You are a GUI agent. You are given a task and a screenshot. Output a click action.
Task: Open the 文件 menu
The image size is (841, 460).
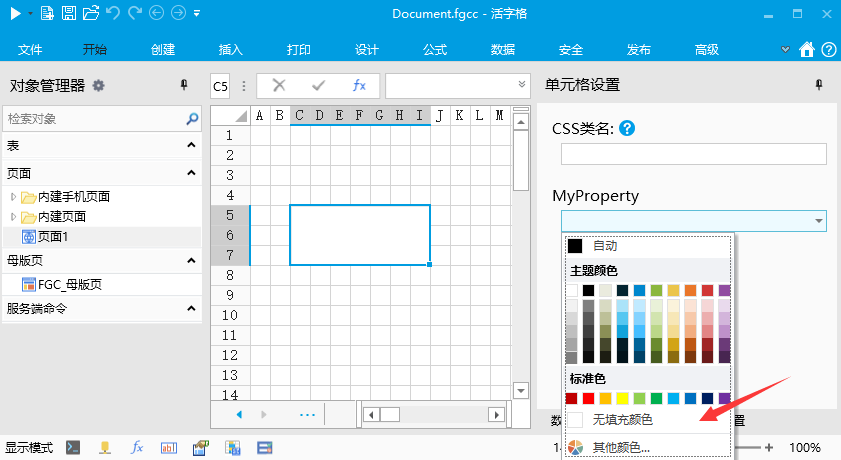coord(29,50)
